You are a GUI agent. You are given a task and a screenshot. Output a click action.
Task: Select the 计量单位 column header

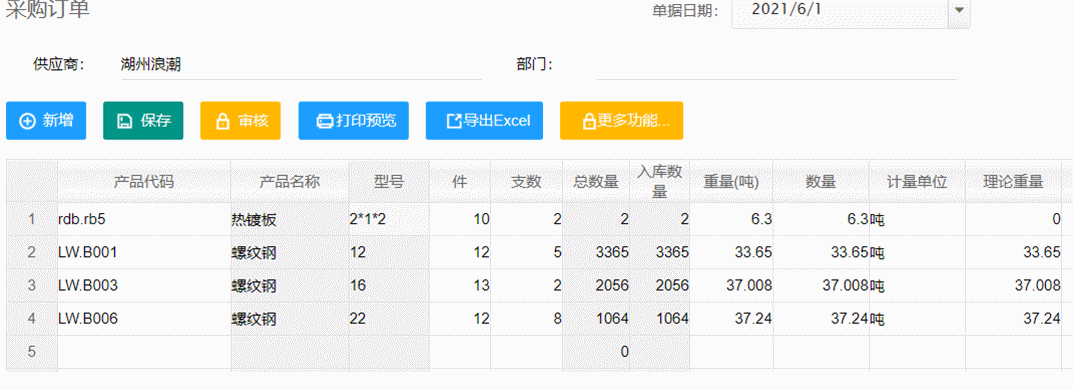pos(917,182)
